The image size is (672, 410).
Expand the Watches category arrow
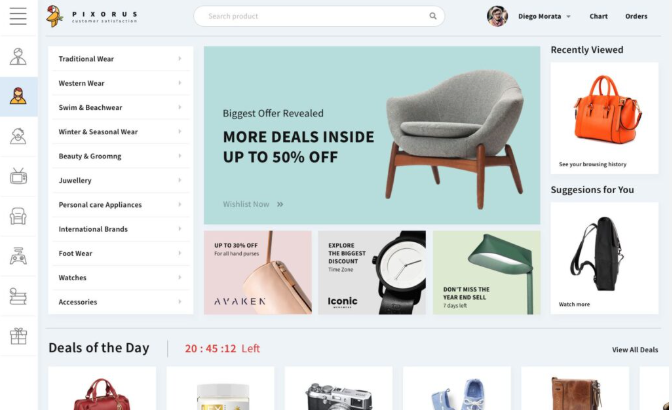180,277
